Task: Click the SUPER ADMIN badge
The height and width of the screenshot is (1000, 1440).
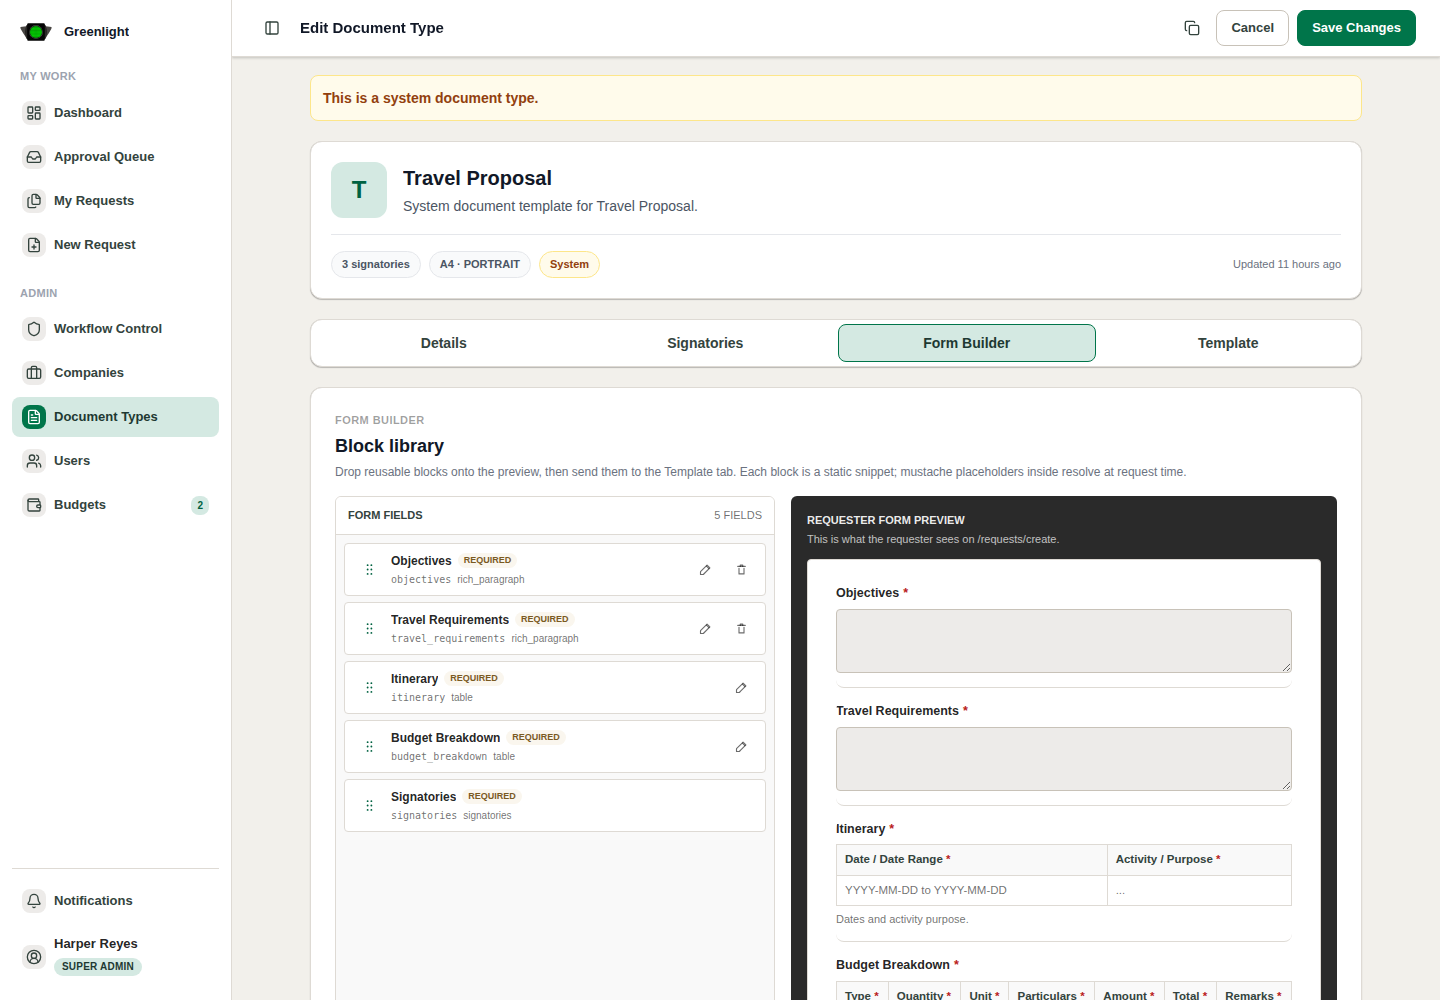Action: pyautogui.click(x=98, y=967)
